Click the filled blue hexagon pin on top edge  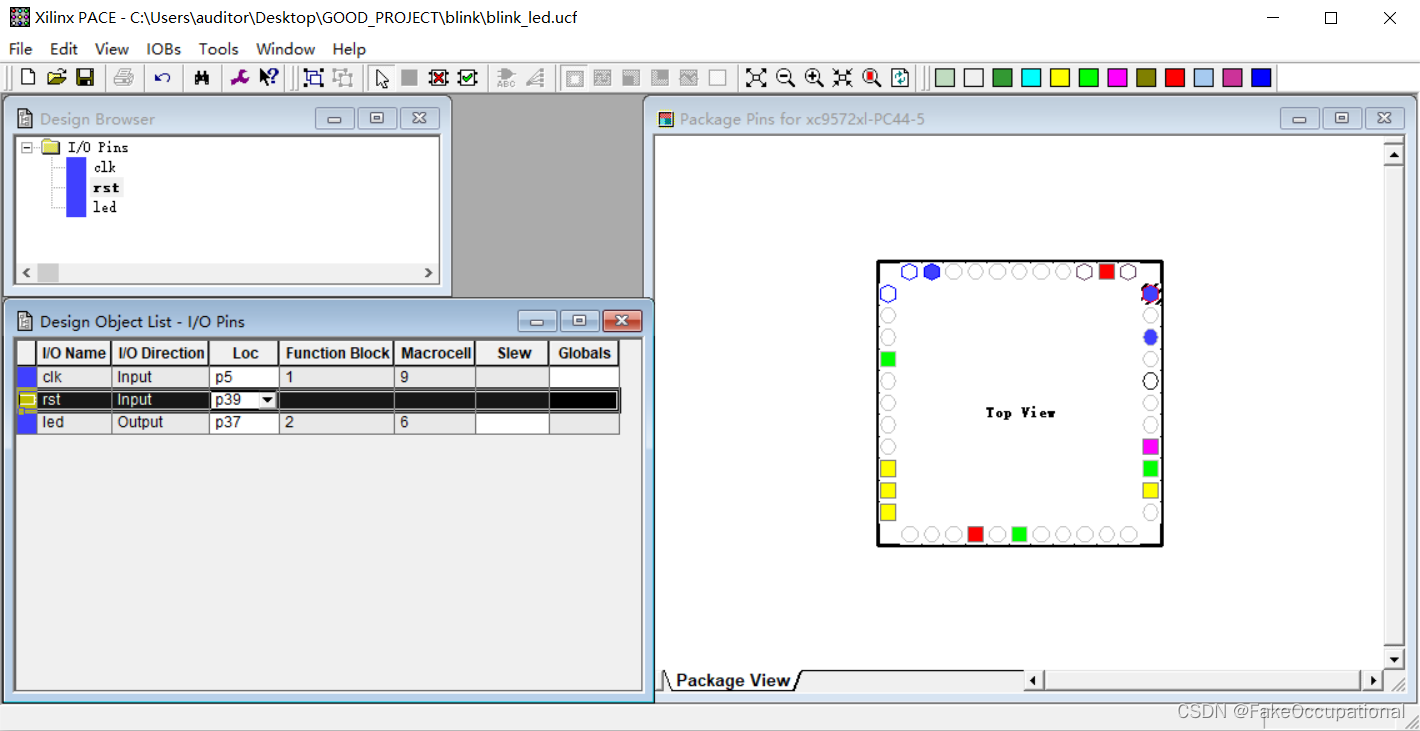click(932, 272)
